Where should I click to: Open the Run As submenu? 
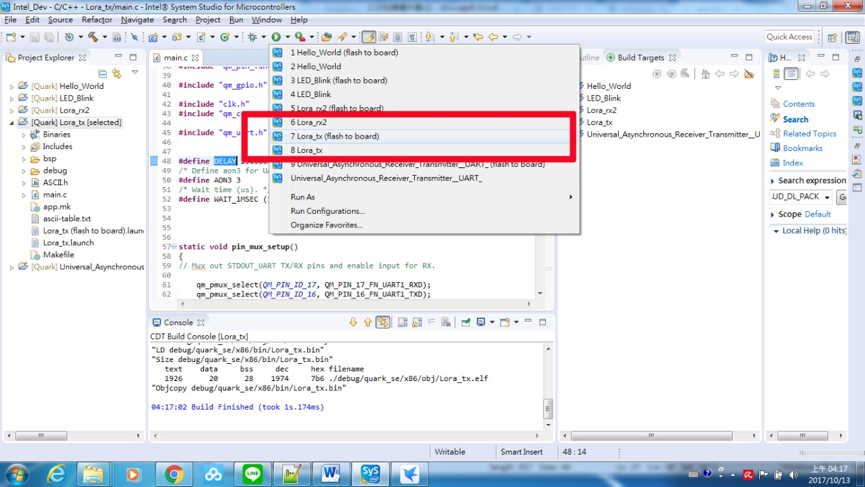pyautogui.click(x=424, y=197)
